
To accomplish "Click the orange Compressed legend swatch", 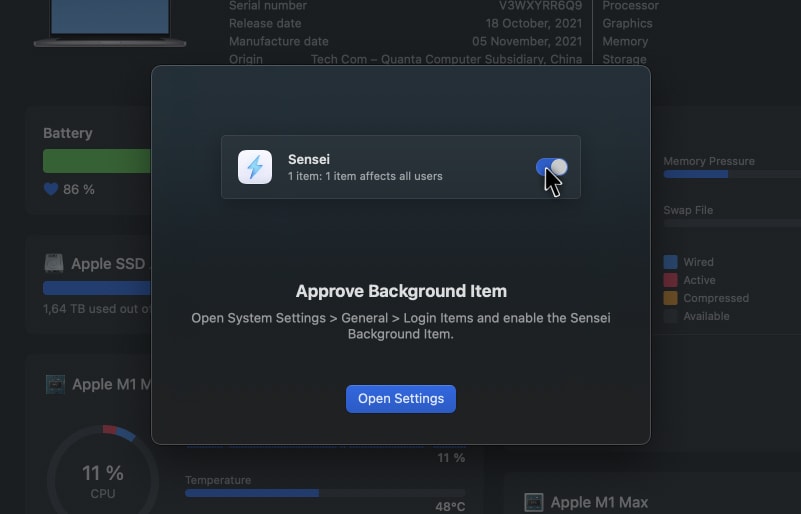I will tap(670, 298).
